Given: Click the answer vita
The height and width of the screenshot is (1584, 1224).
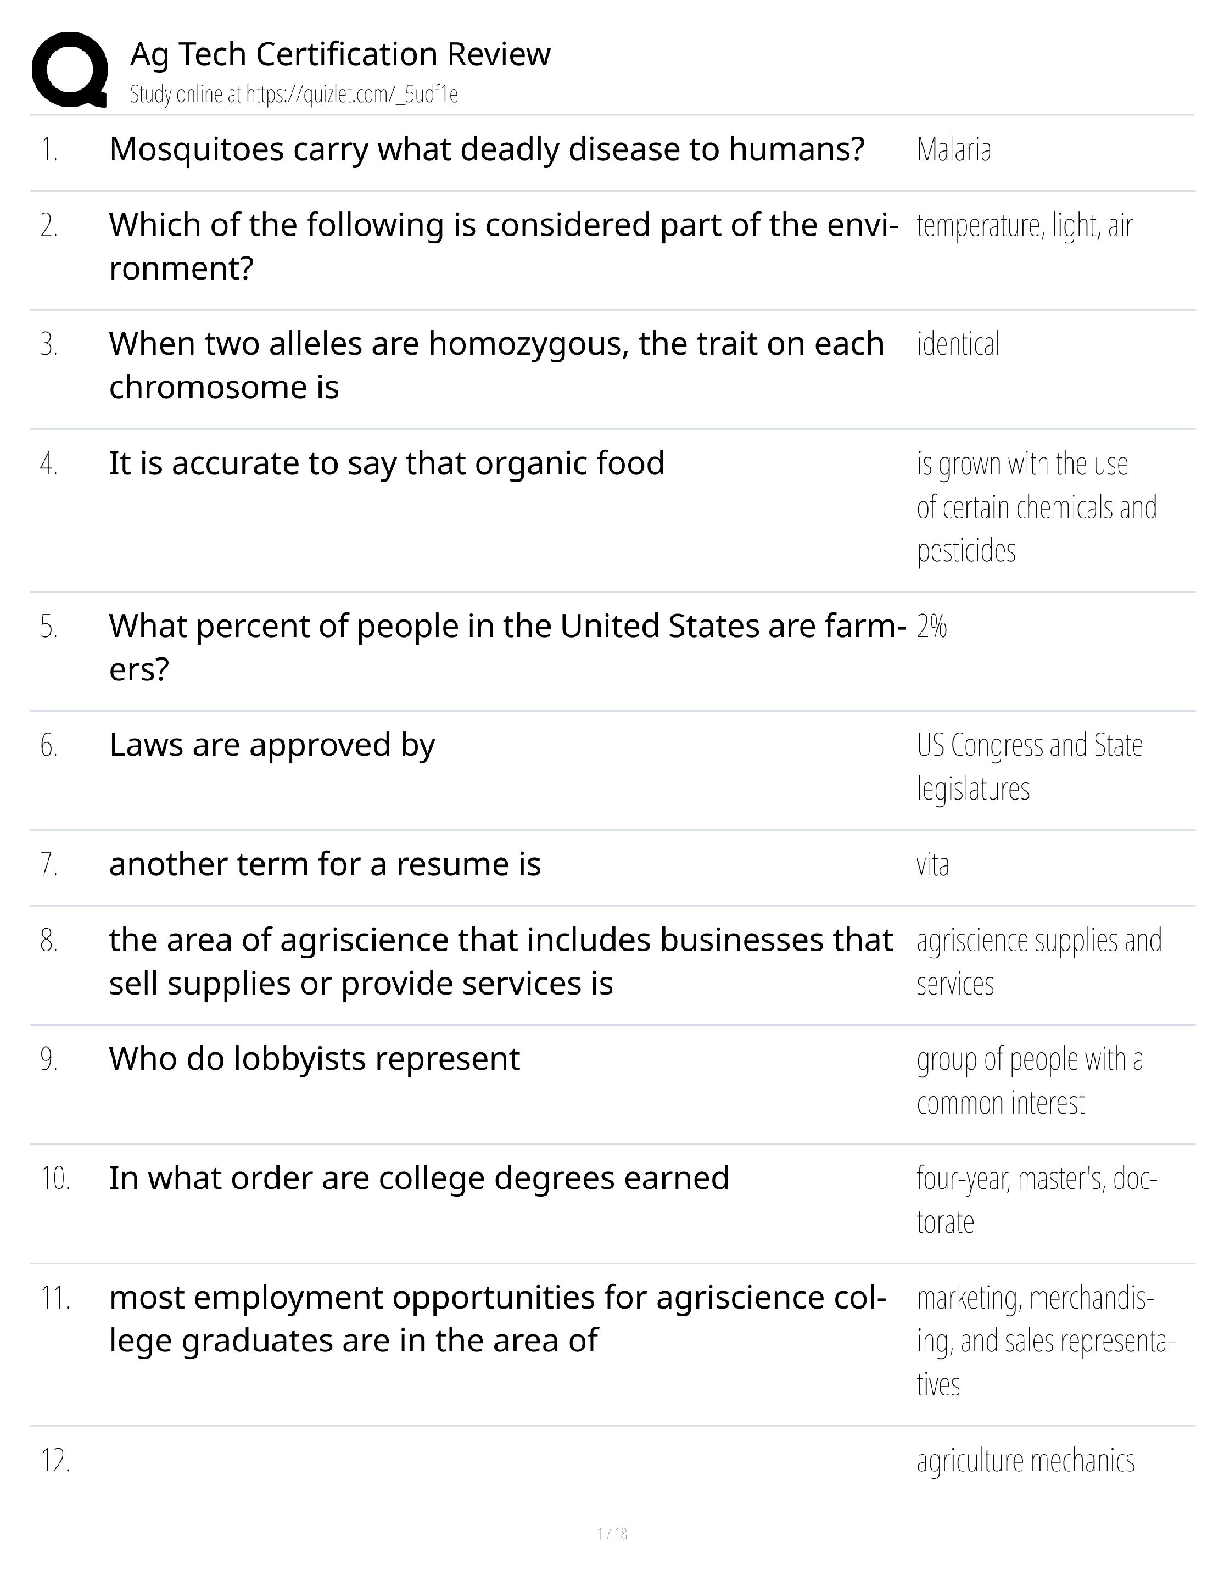Looking at the screenshot, I should pyautogui.click(x=933, y=865).
